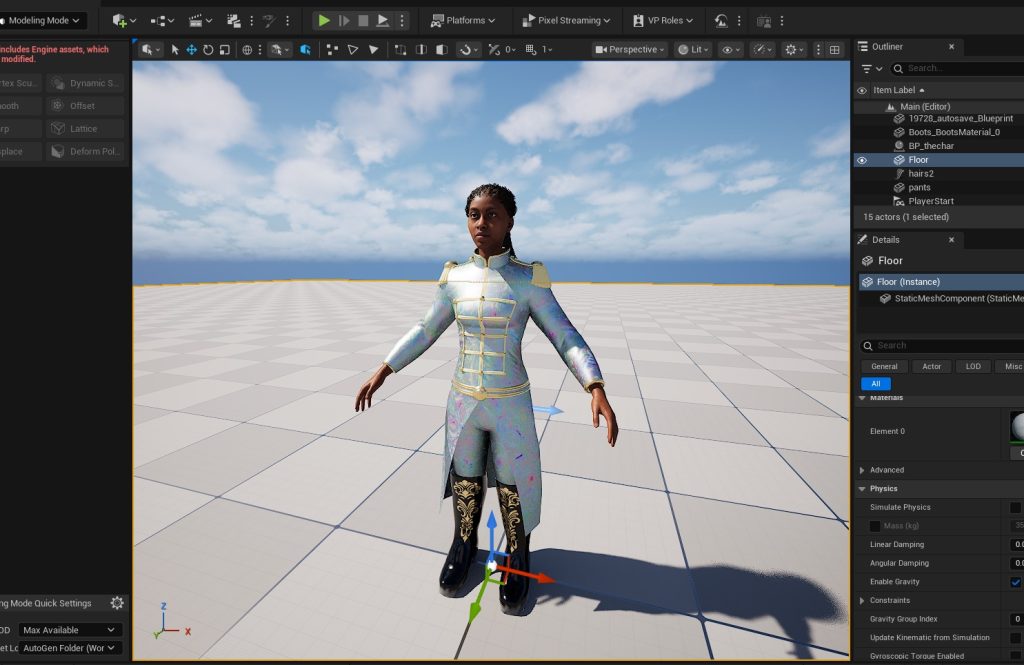Viewport: 1024px width, 665px height.
Task: Enable the Simulate Physics checkbox
Action: [x=1015, y=508]
